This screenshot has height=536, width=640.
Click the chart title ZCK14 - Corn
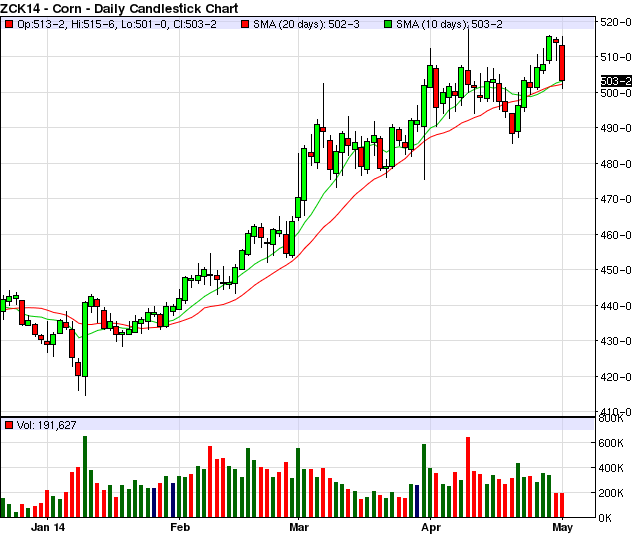[x=119, y=8]
